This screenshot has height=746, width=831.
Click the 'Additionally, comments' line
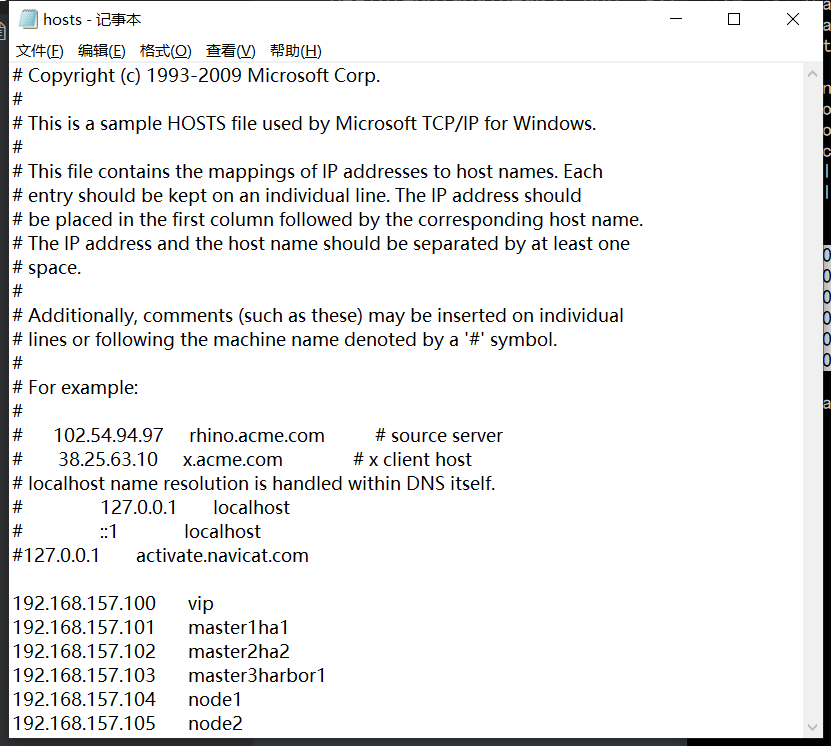[x=318, y=316]
